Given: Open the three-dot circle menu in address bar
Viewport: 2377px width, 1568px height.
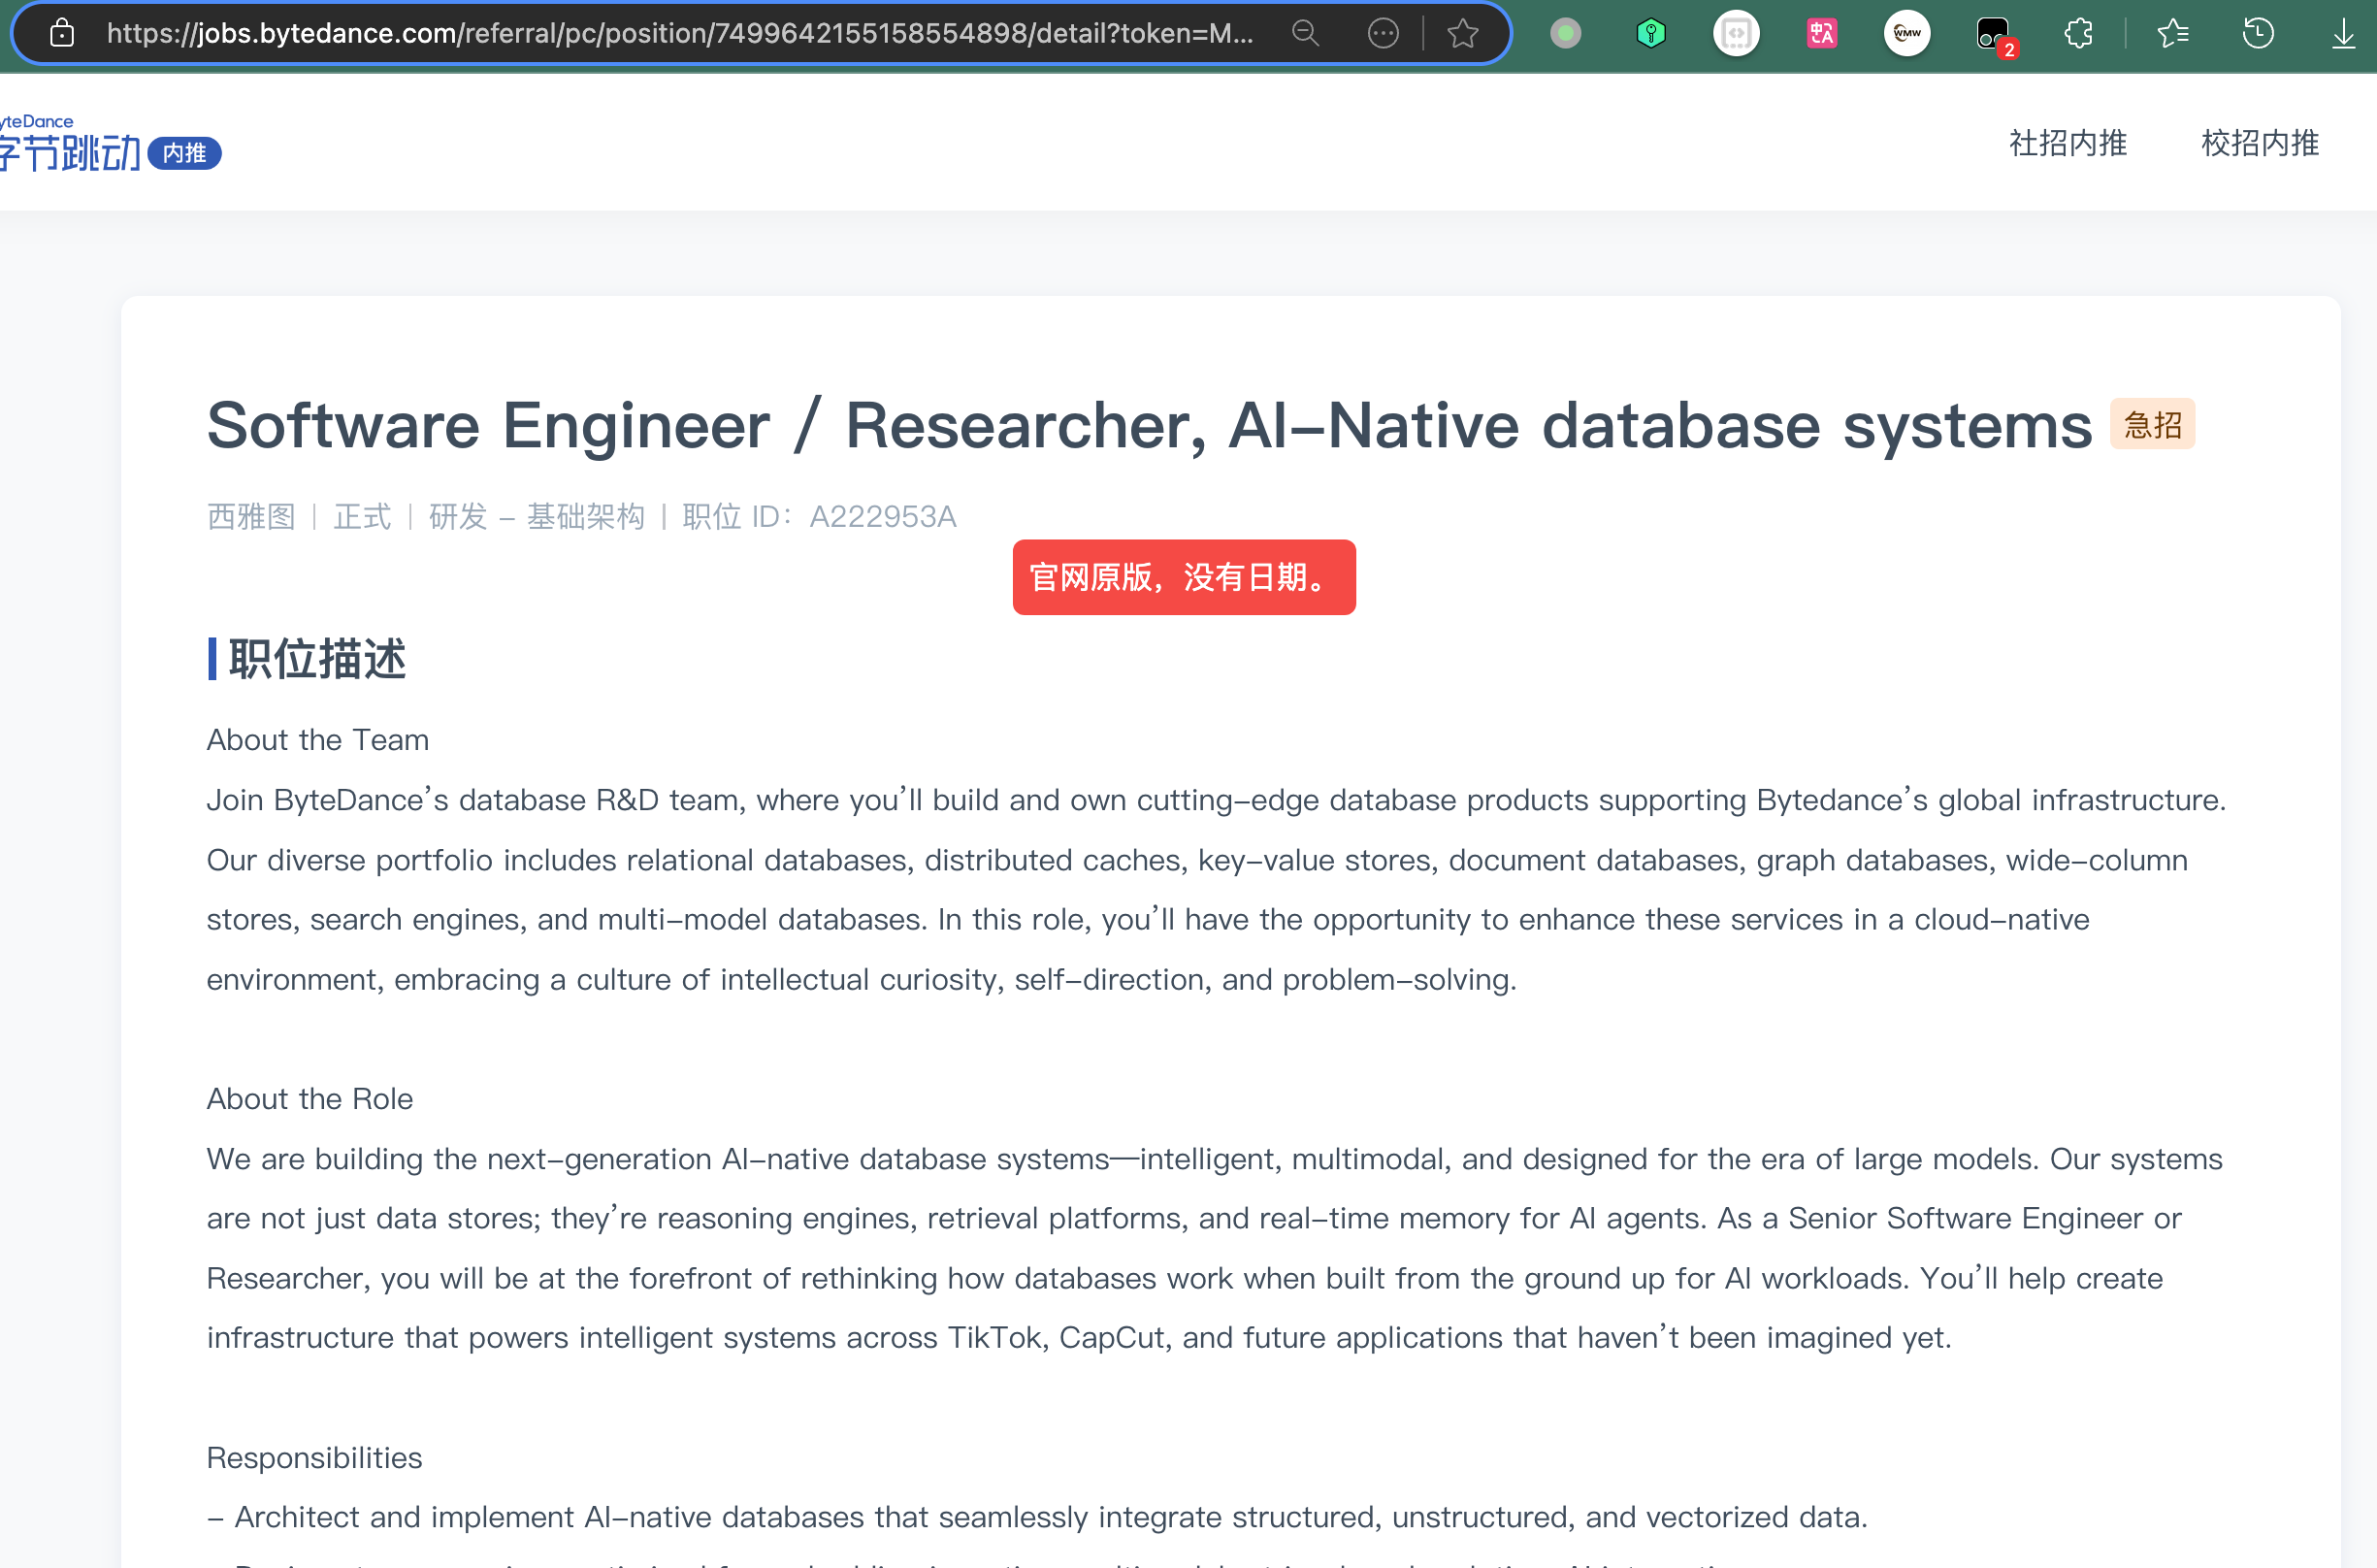Looking at the screenshot, I should [x=1383, y=33].
